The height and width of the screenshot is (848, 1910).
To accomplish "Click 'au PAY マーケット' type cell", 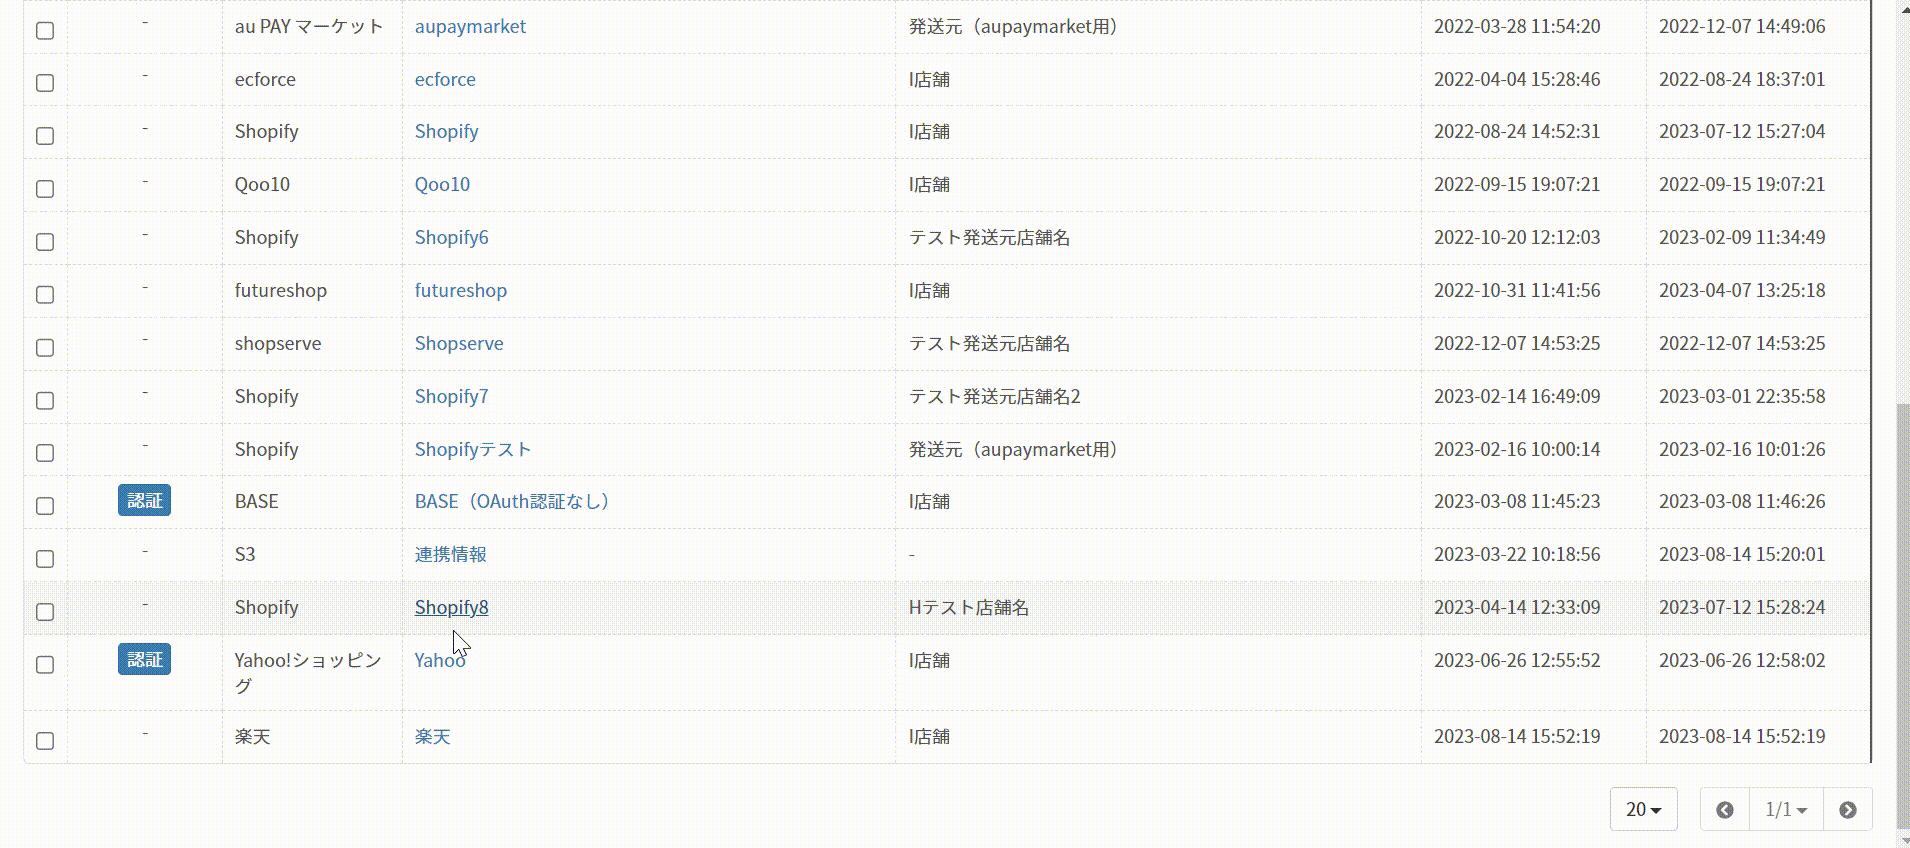I will click(x=309, y=27).
